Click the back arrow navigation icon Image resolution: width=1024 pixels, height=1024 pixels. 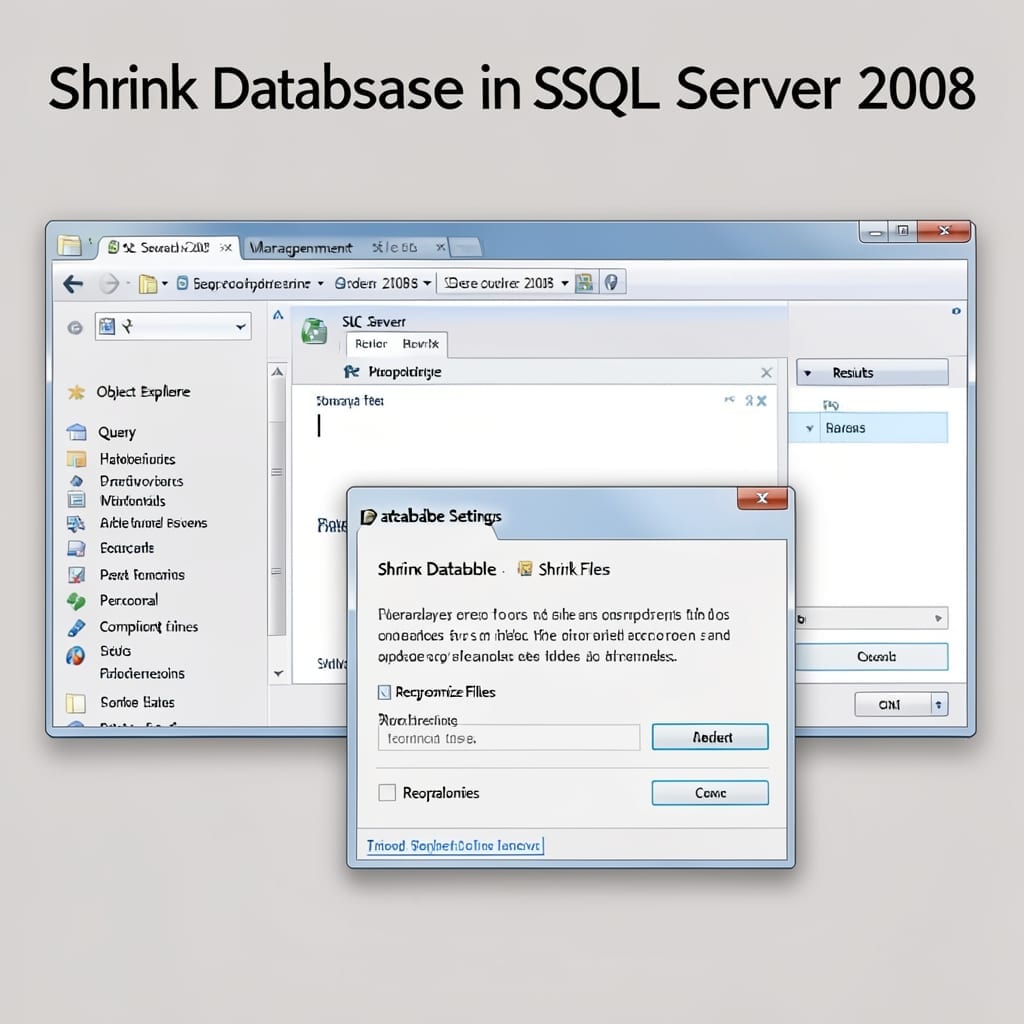[73, 283]
